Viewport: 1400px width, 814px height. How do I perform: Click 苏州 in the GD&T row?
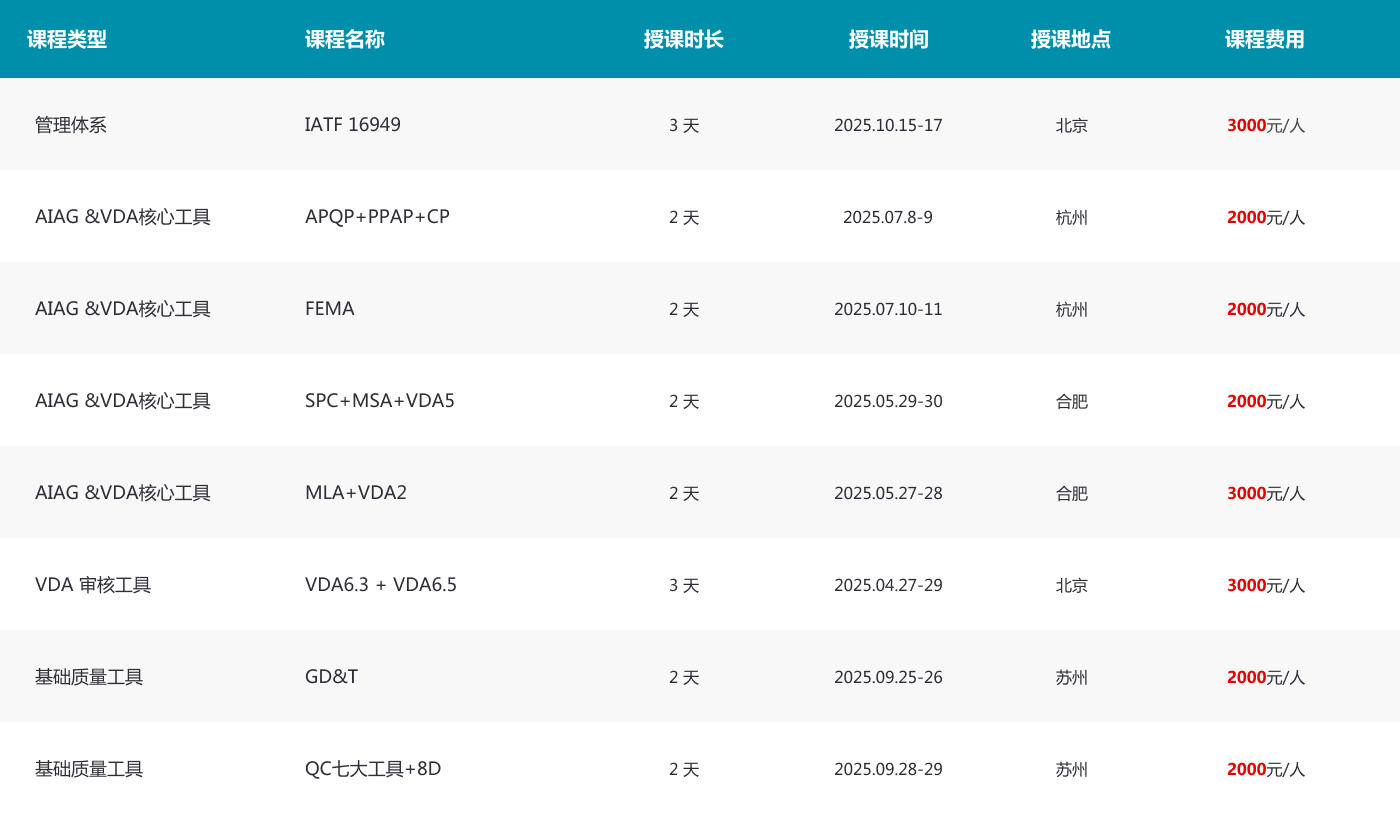(x=1071, y=678)
